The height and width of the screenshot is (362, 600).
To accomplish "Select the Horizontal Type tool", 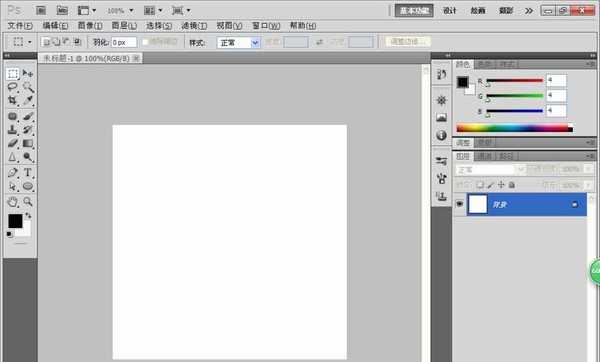I will pyautogui.click(x=28, y=173).
